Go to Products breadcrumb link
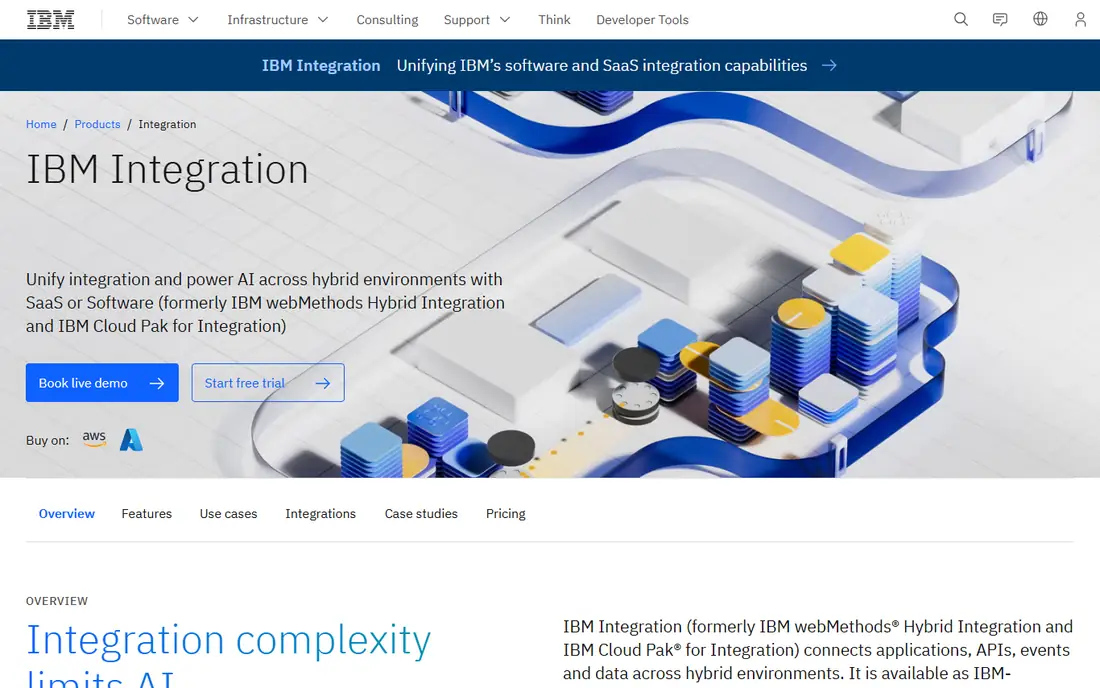Image resolution: width=1100 pixels, height=688 pixels. [x=98, y=124]
